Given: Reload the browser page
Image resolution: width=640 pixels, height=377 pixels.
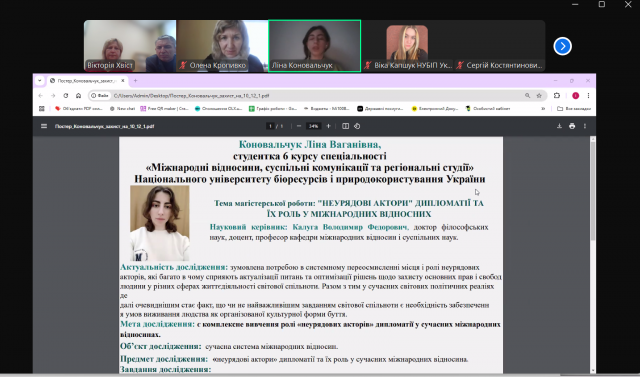Looking at the screenshot, I should click(x=66, y=95).
